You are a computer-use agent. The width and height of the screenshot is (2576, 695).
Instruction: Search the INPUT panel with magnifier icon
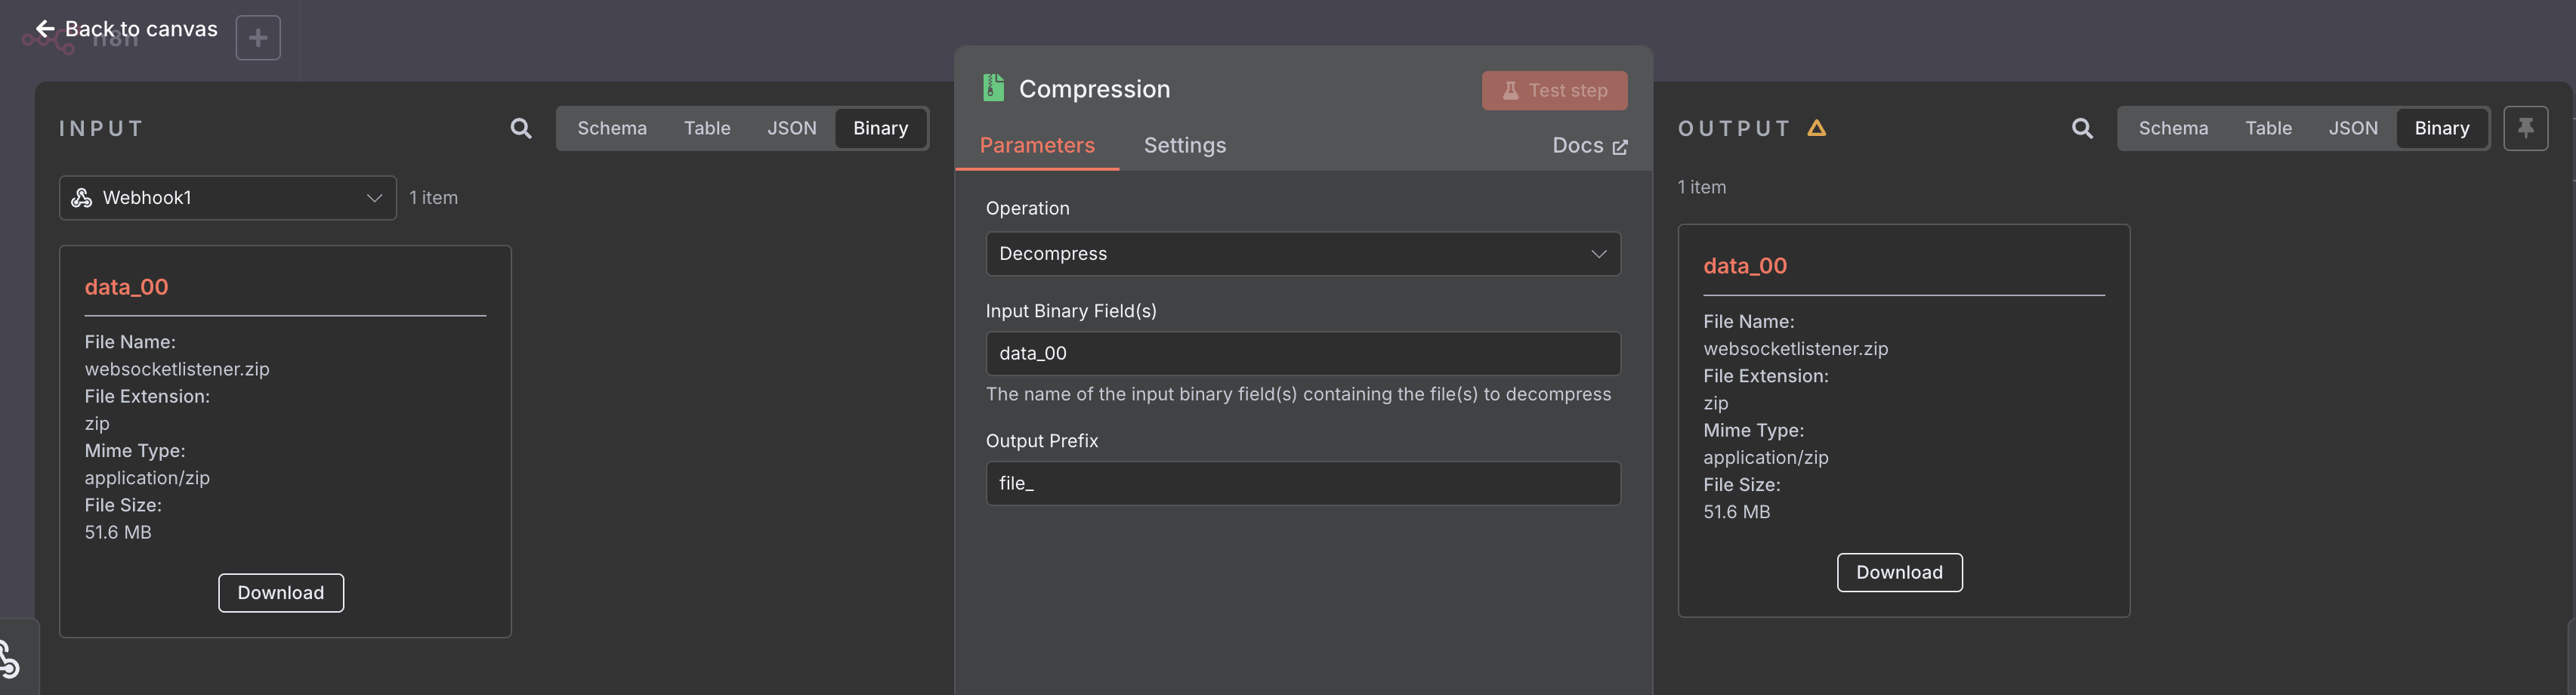point(521,128)
